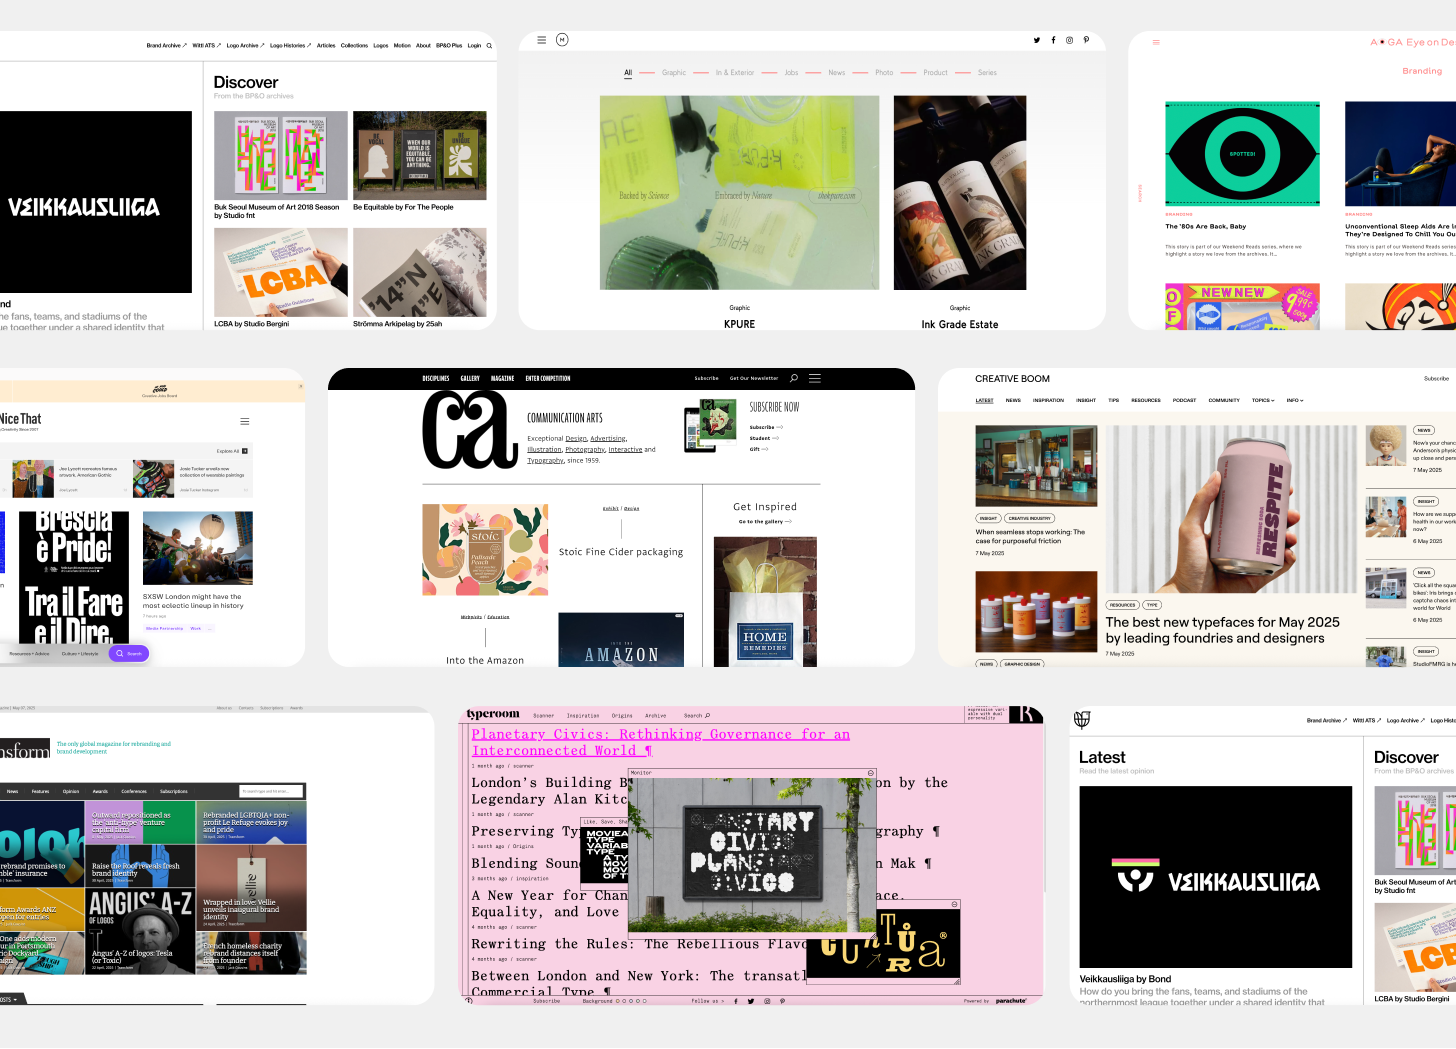Click Subscribe in Creative Boom header

[1436, 378]
